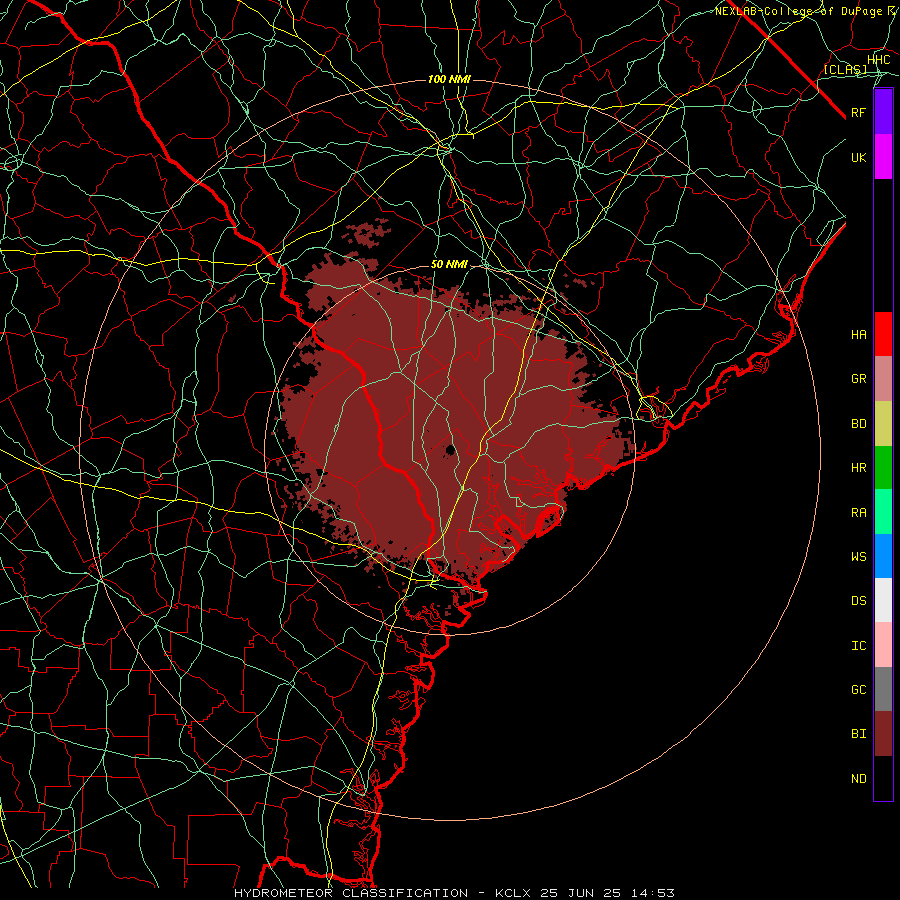Click the IC legend label
Image resolution: width=900 pixels, height=900 pixels.
859,646
